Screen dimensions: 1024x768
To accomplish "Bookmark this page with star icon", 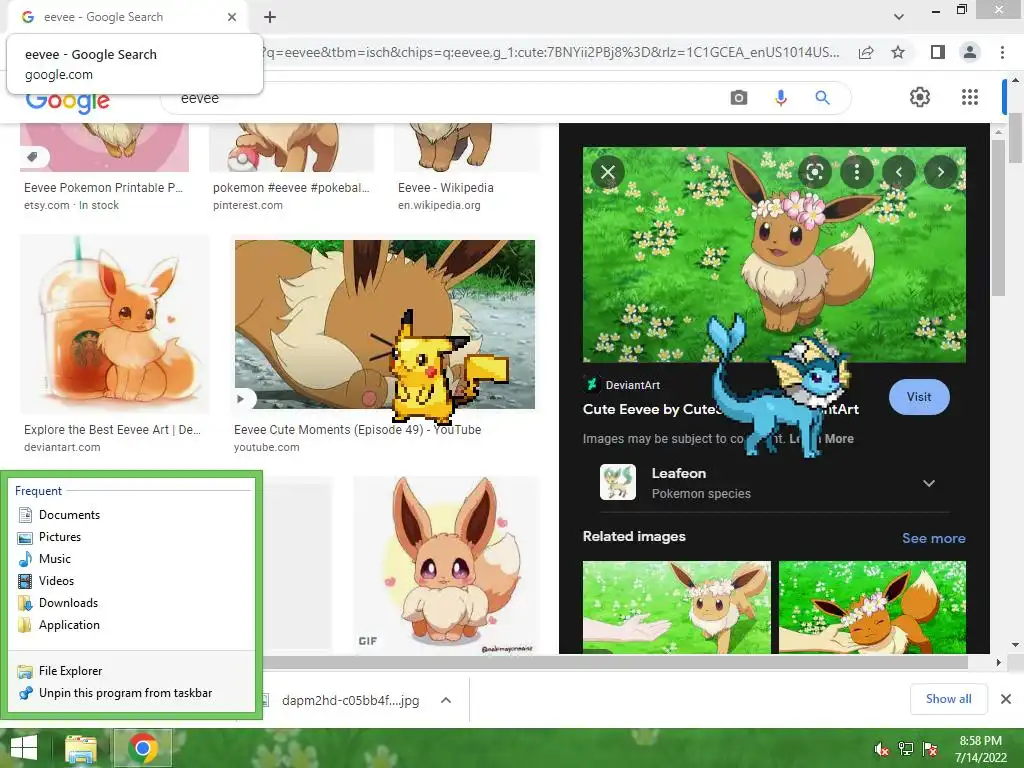I will 898,52.
